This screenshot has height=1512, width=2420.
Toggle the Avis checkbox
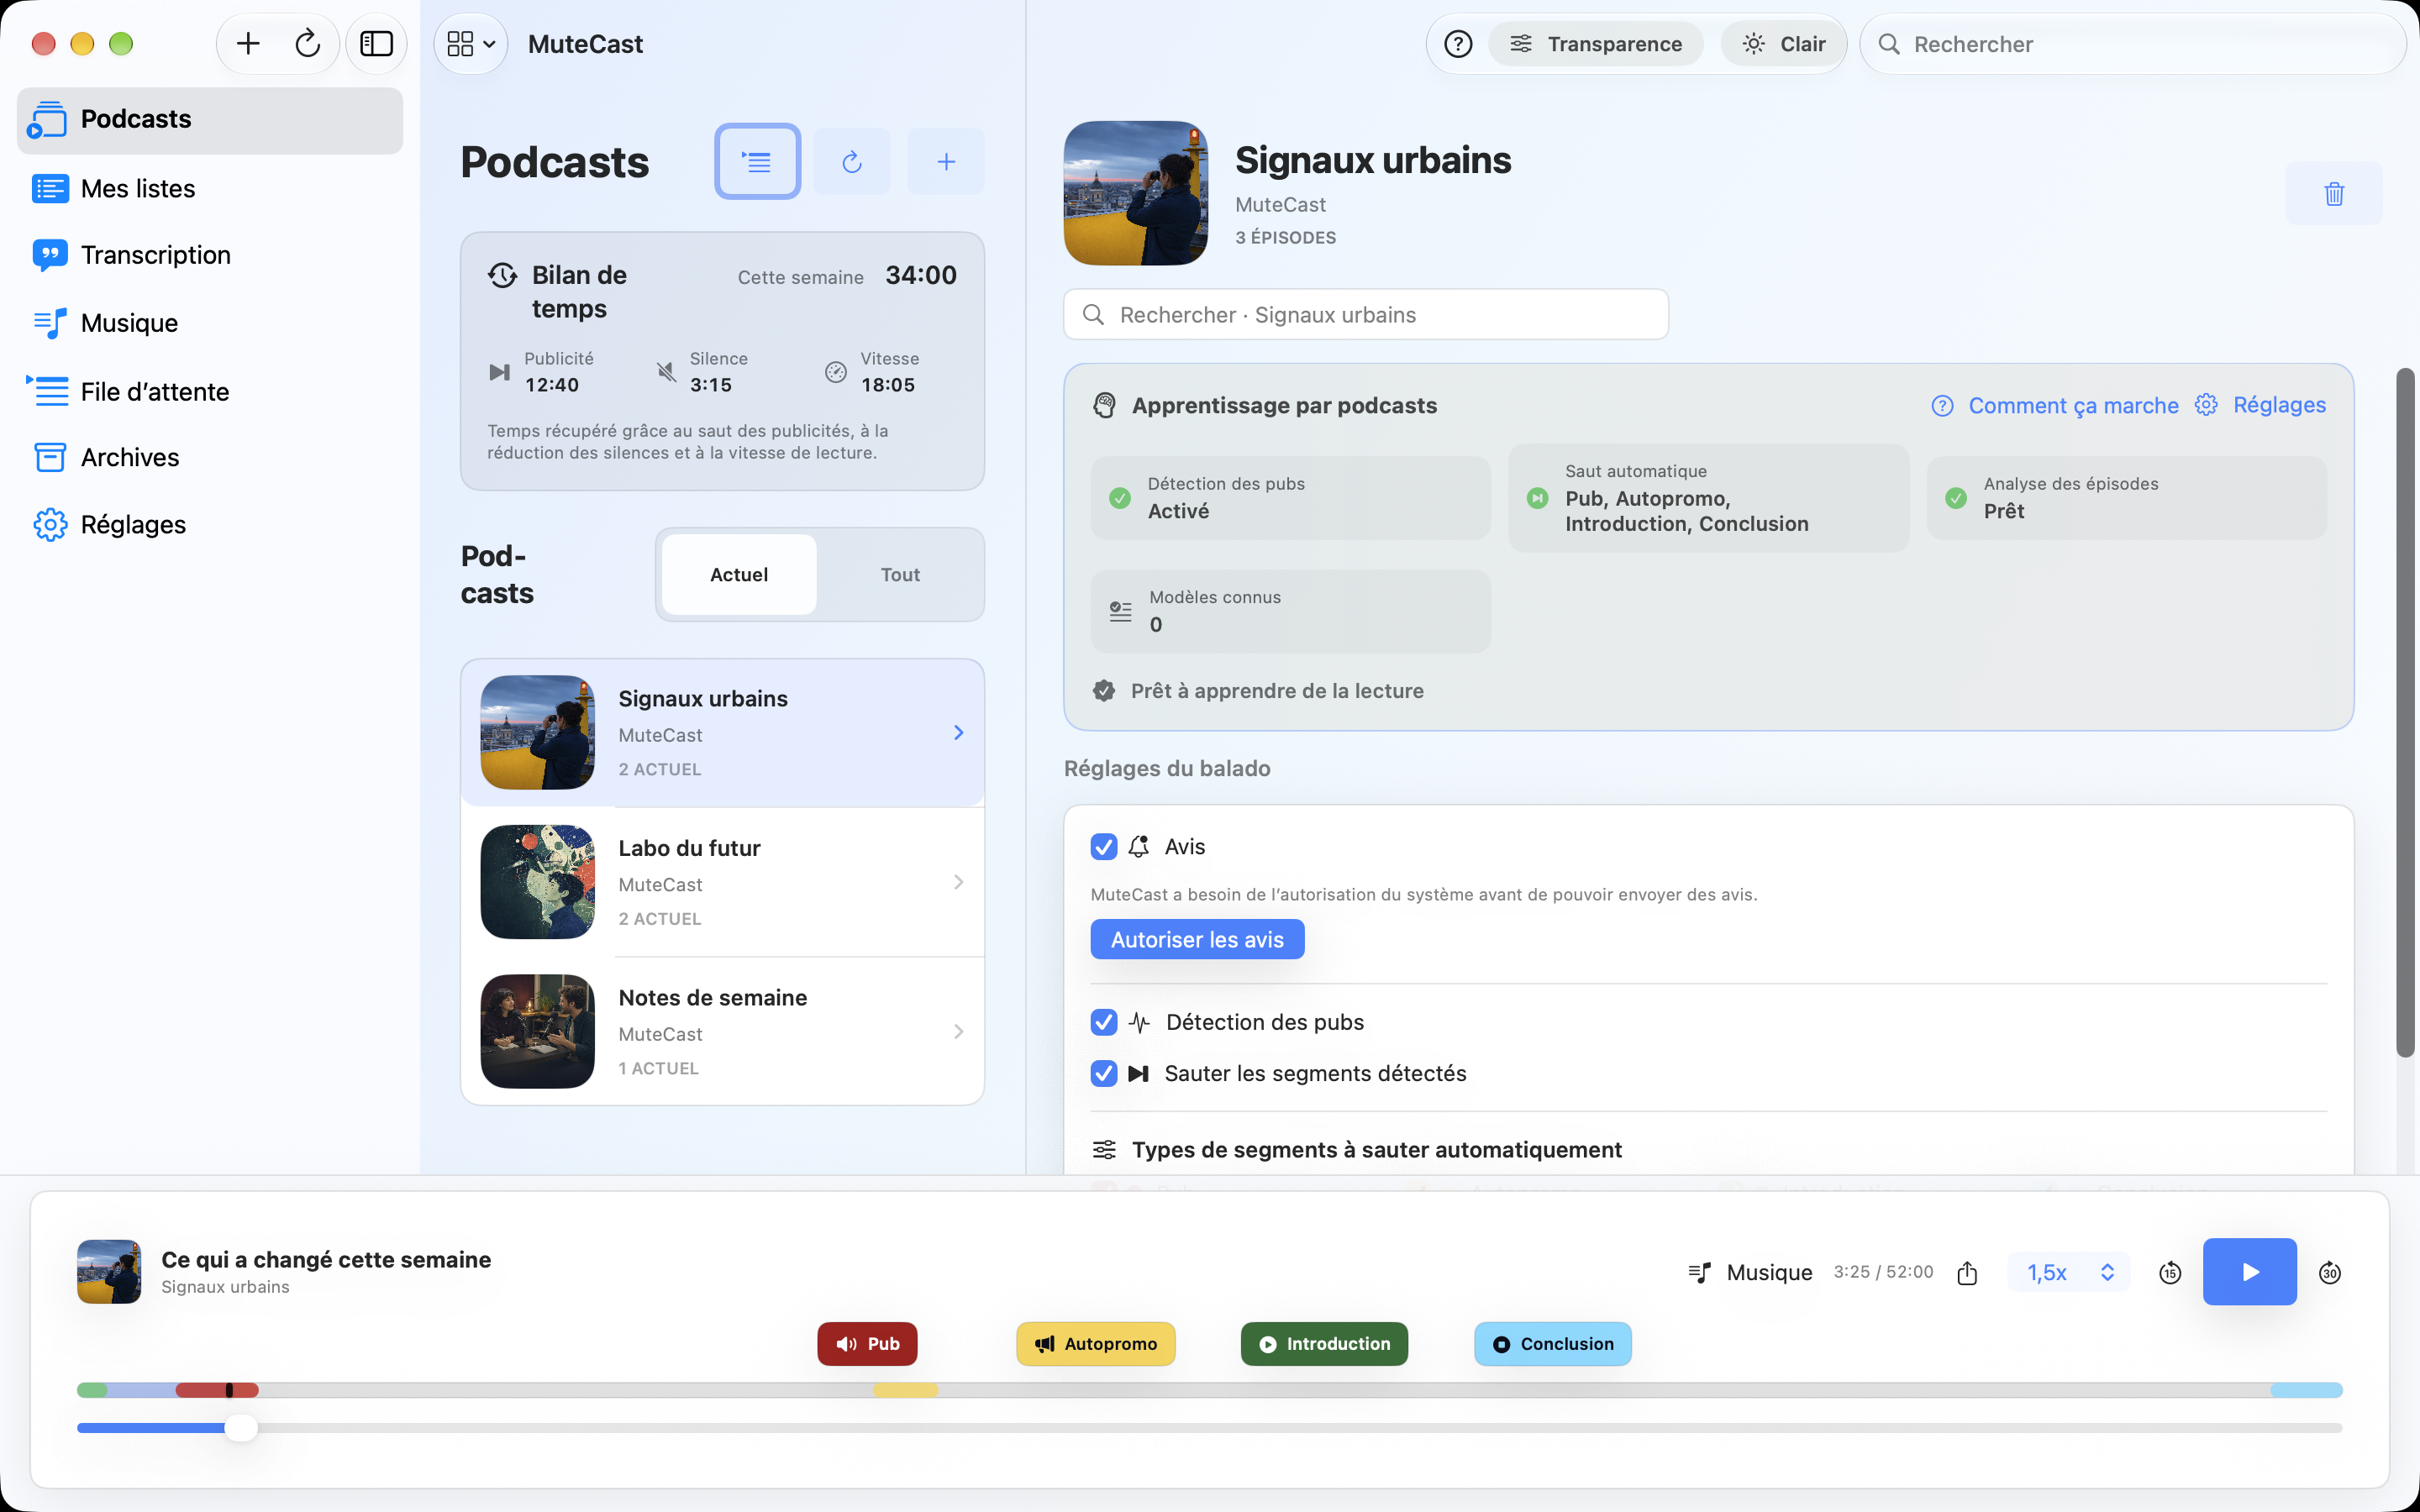point(1104,847)
